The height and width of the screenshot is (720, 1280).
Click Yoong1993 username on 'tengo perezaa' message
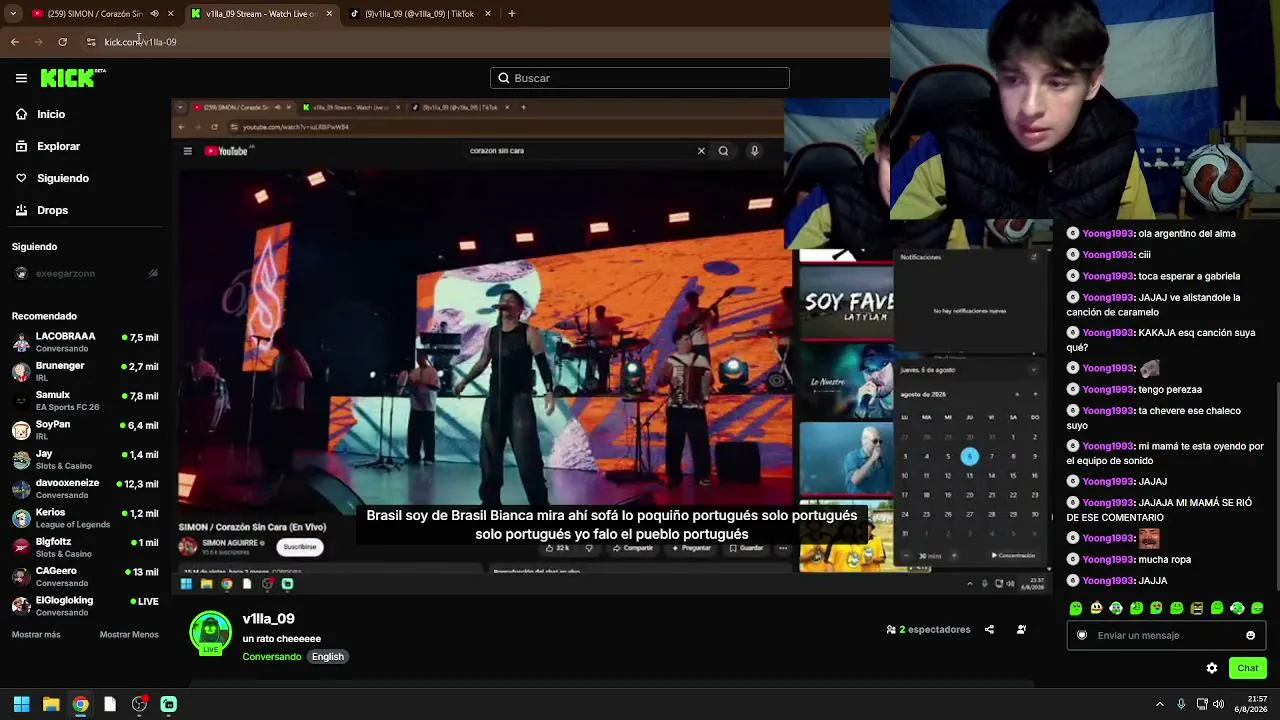(1108, 390)
